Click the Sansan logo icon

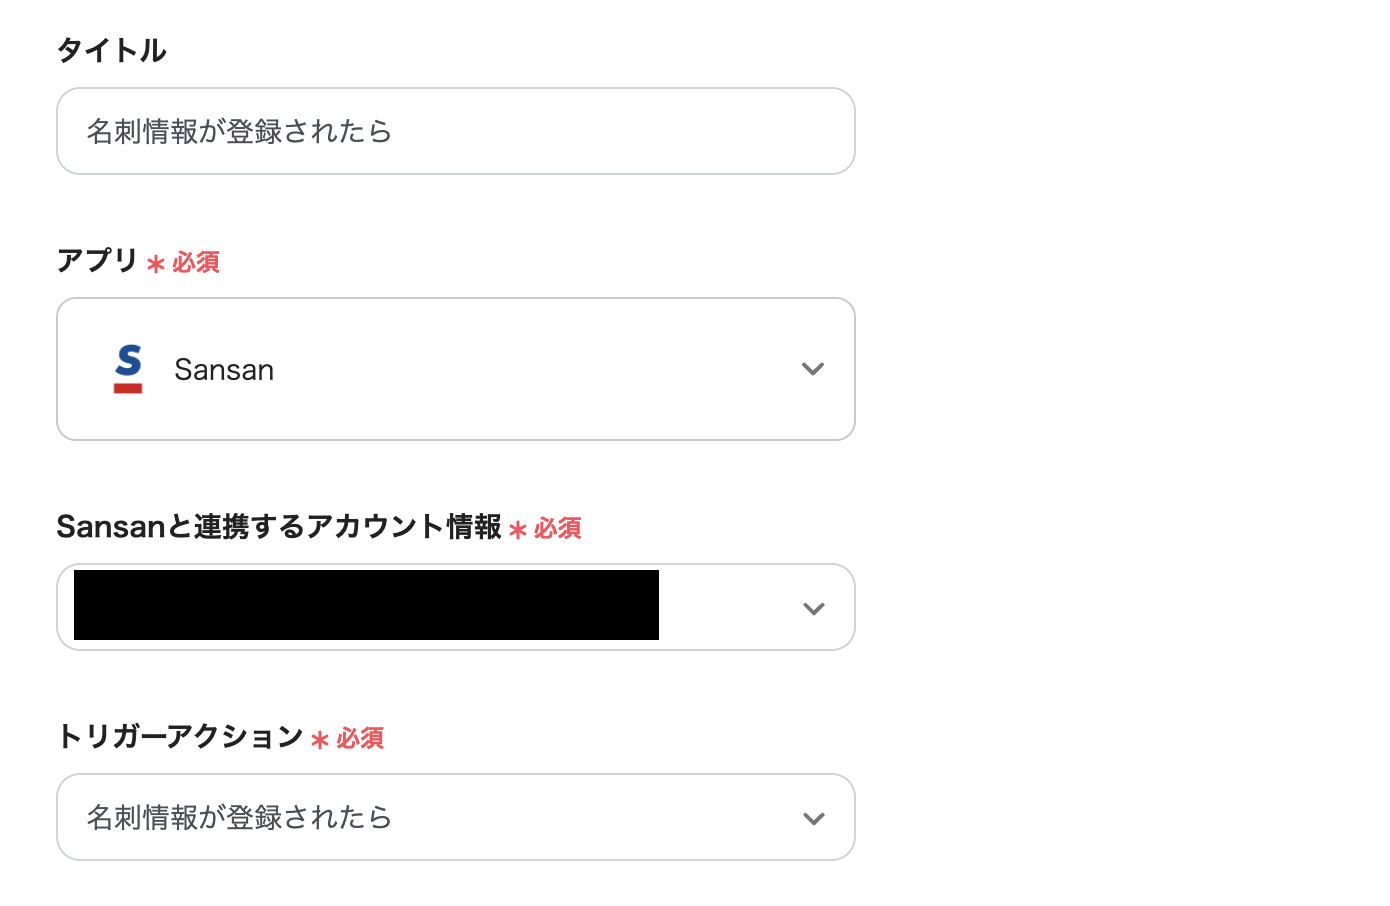128,369
